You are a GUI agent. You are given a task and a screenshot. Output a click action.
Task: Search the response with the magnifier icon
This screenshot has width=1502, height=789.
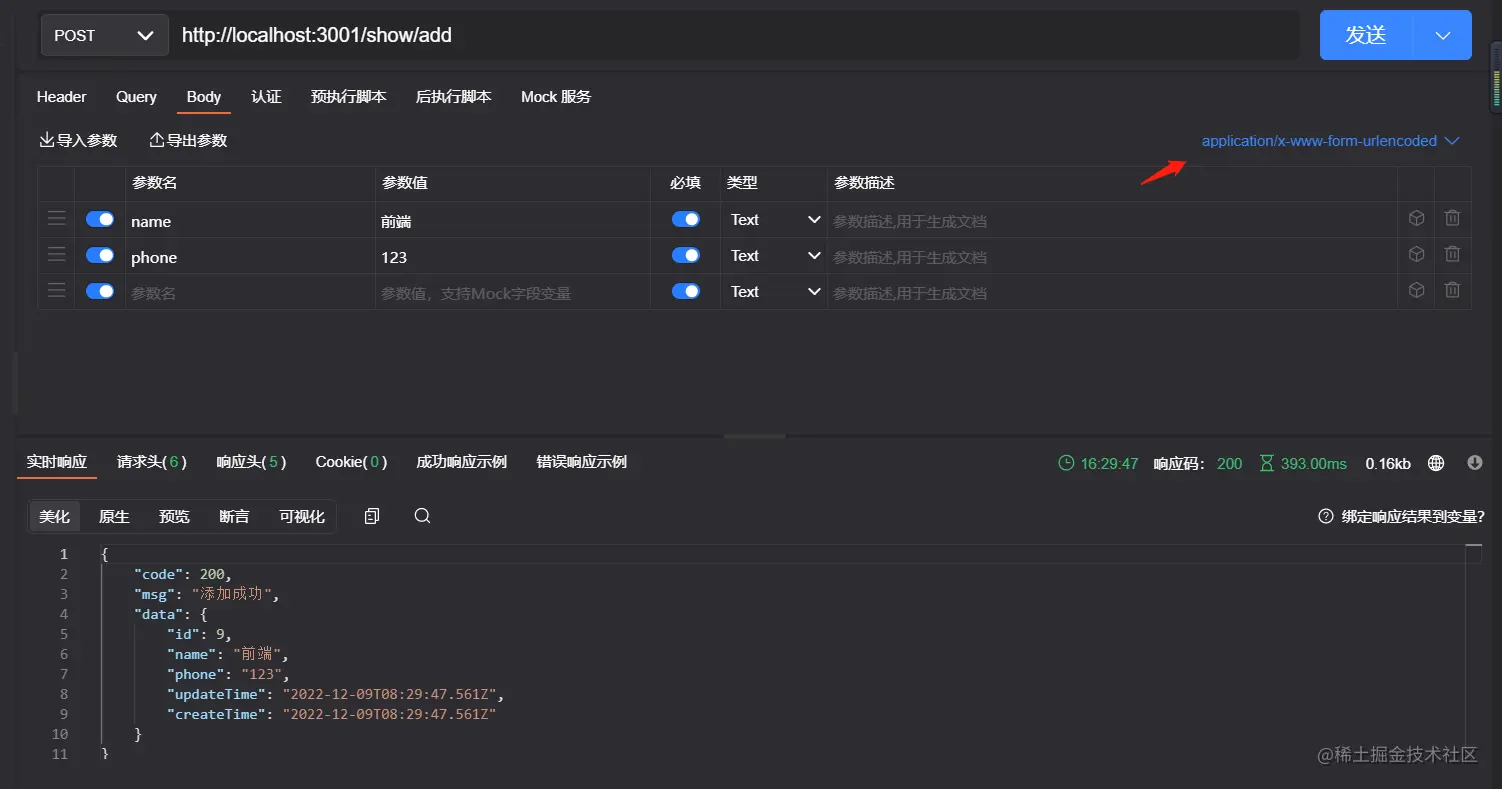click(422, 516)
